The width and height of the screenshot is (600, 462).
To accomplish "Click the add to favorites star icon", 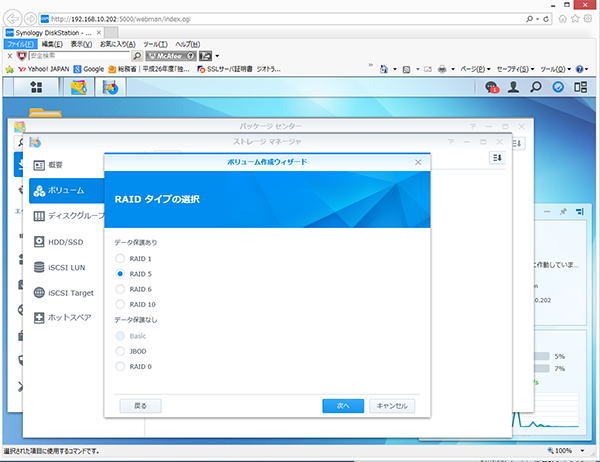I will (x=10, y=69).
